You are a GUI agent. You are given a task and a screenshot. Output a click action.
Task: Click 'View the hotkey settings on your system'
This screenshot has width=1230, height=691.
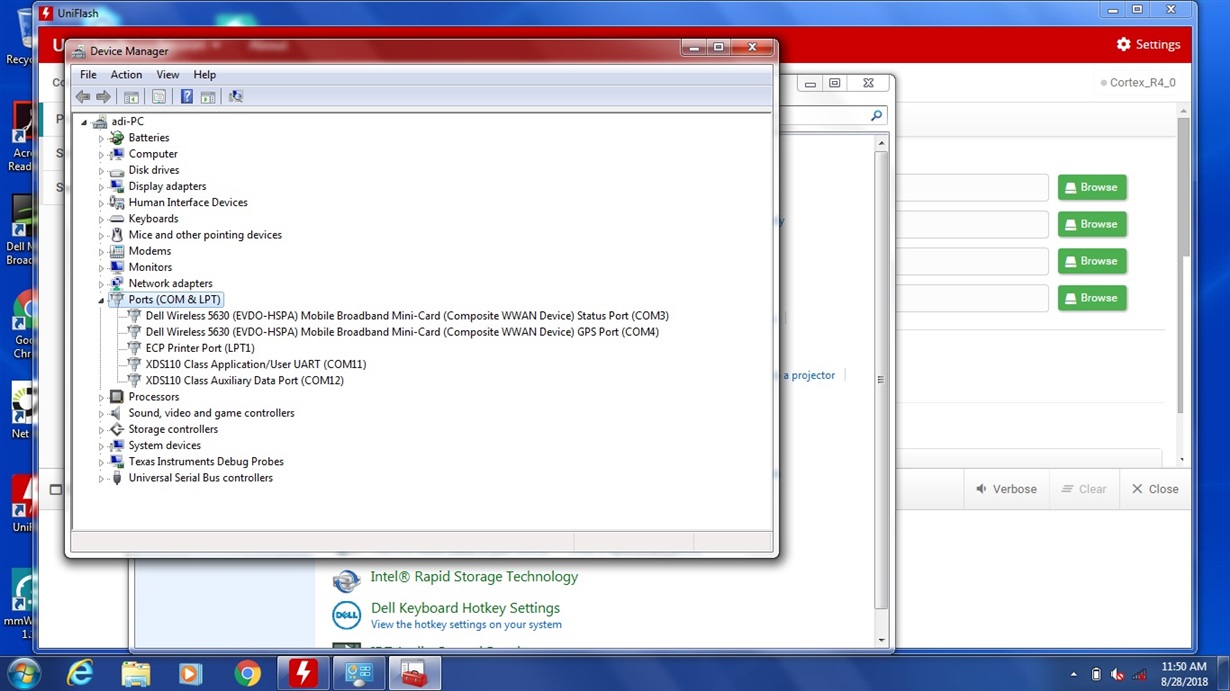point(466,625)
